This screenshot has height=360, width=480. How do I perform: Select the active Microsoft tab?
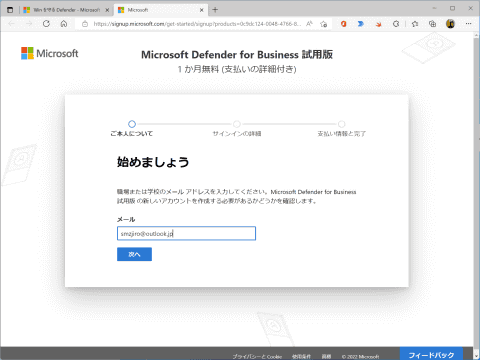tap(161, 10)
